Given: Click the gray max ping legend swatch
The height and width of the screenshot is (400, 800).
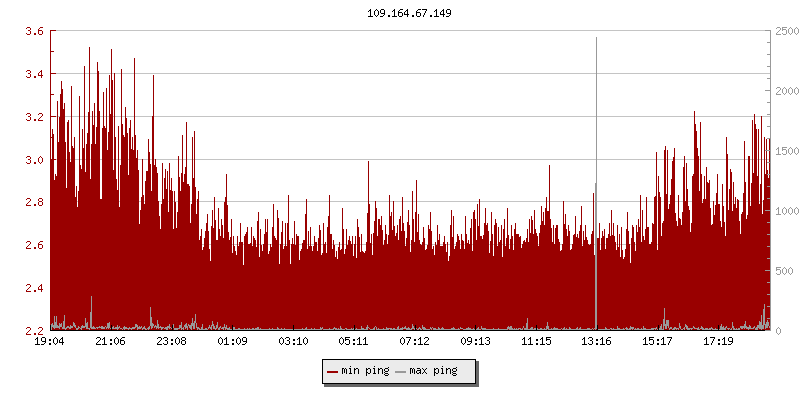Looking at the screenshot, I should [x=401, y=372].
